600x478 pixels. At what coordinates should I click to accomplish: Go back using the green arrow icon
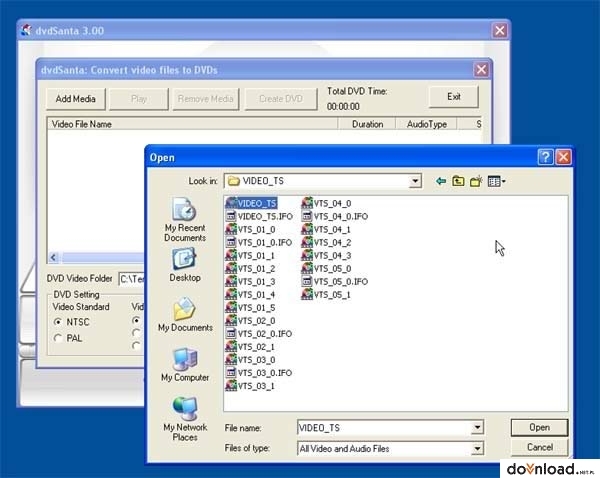coord(441,181)
